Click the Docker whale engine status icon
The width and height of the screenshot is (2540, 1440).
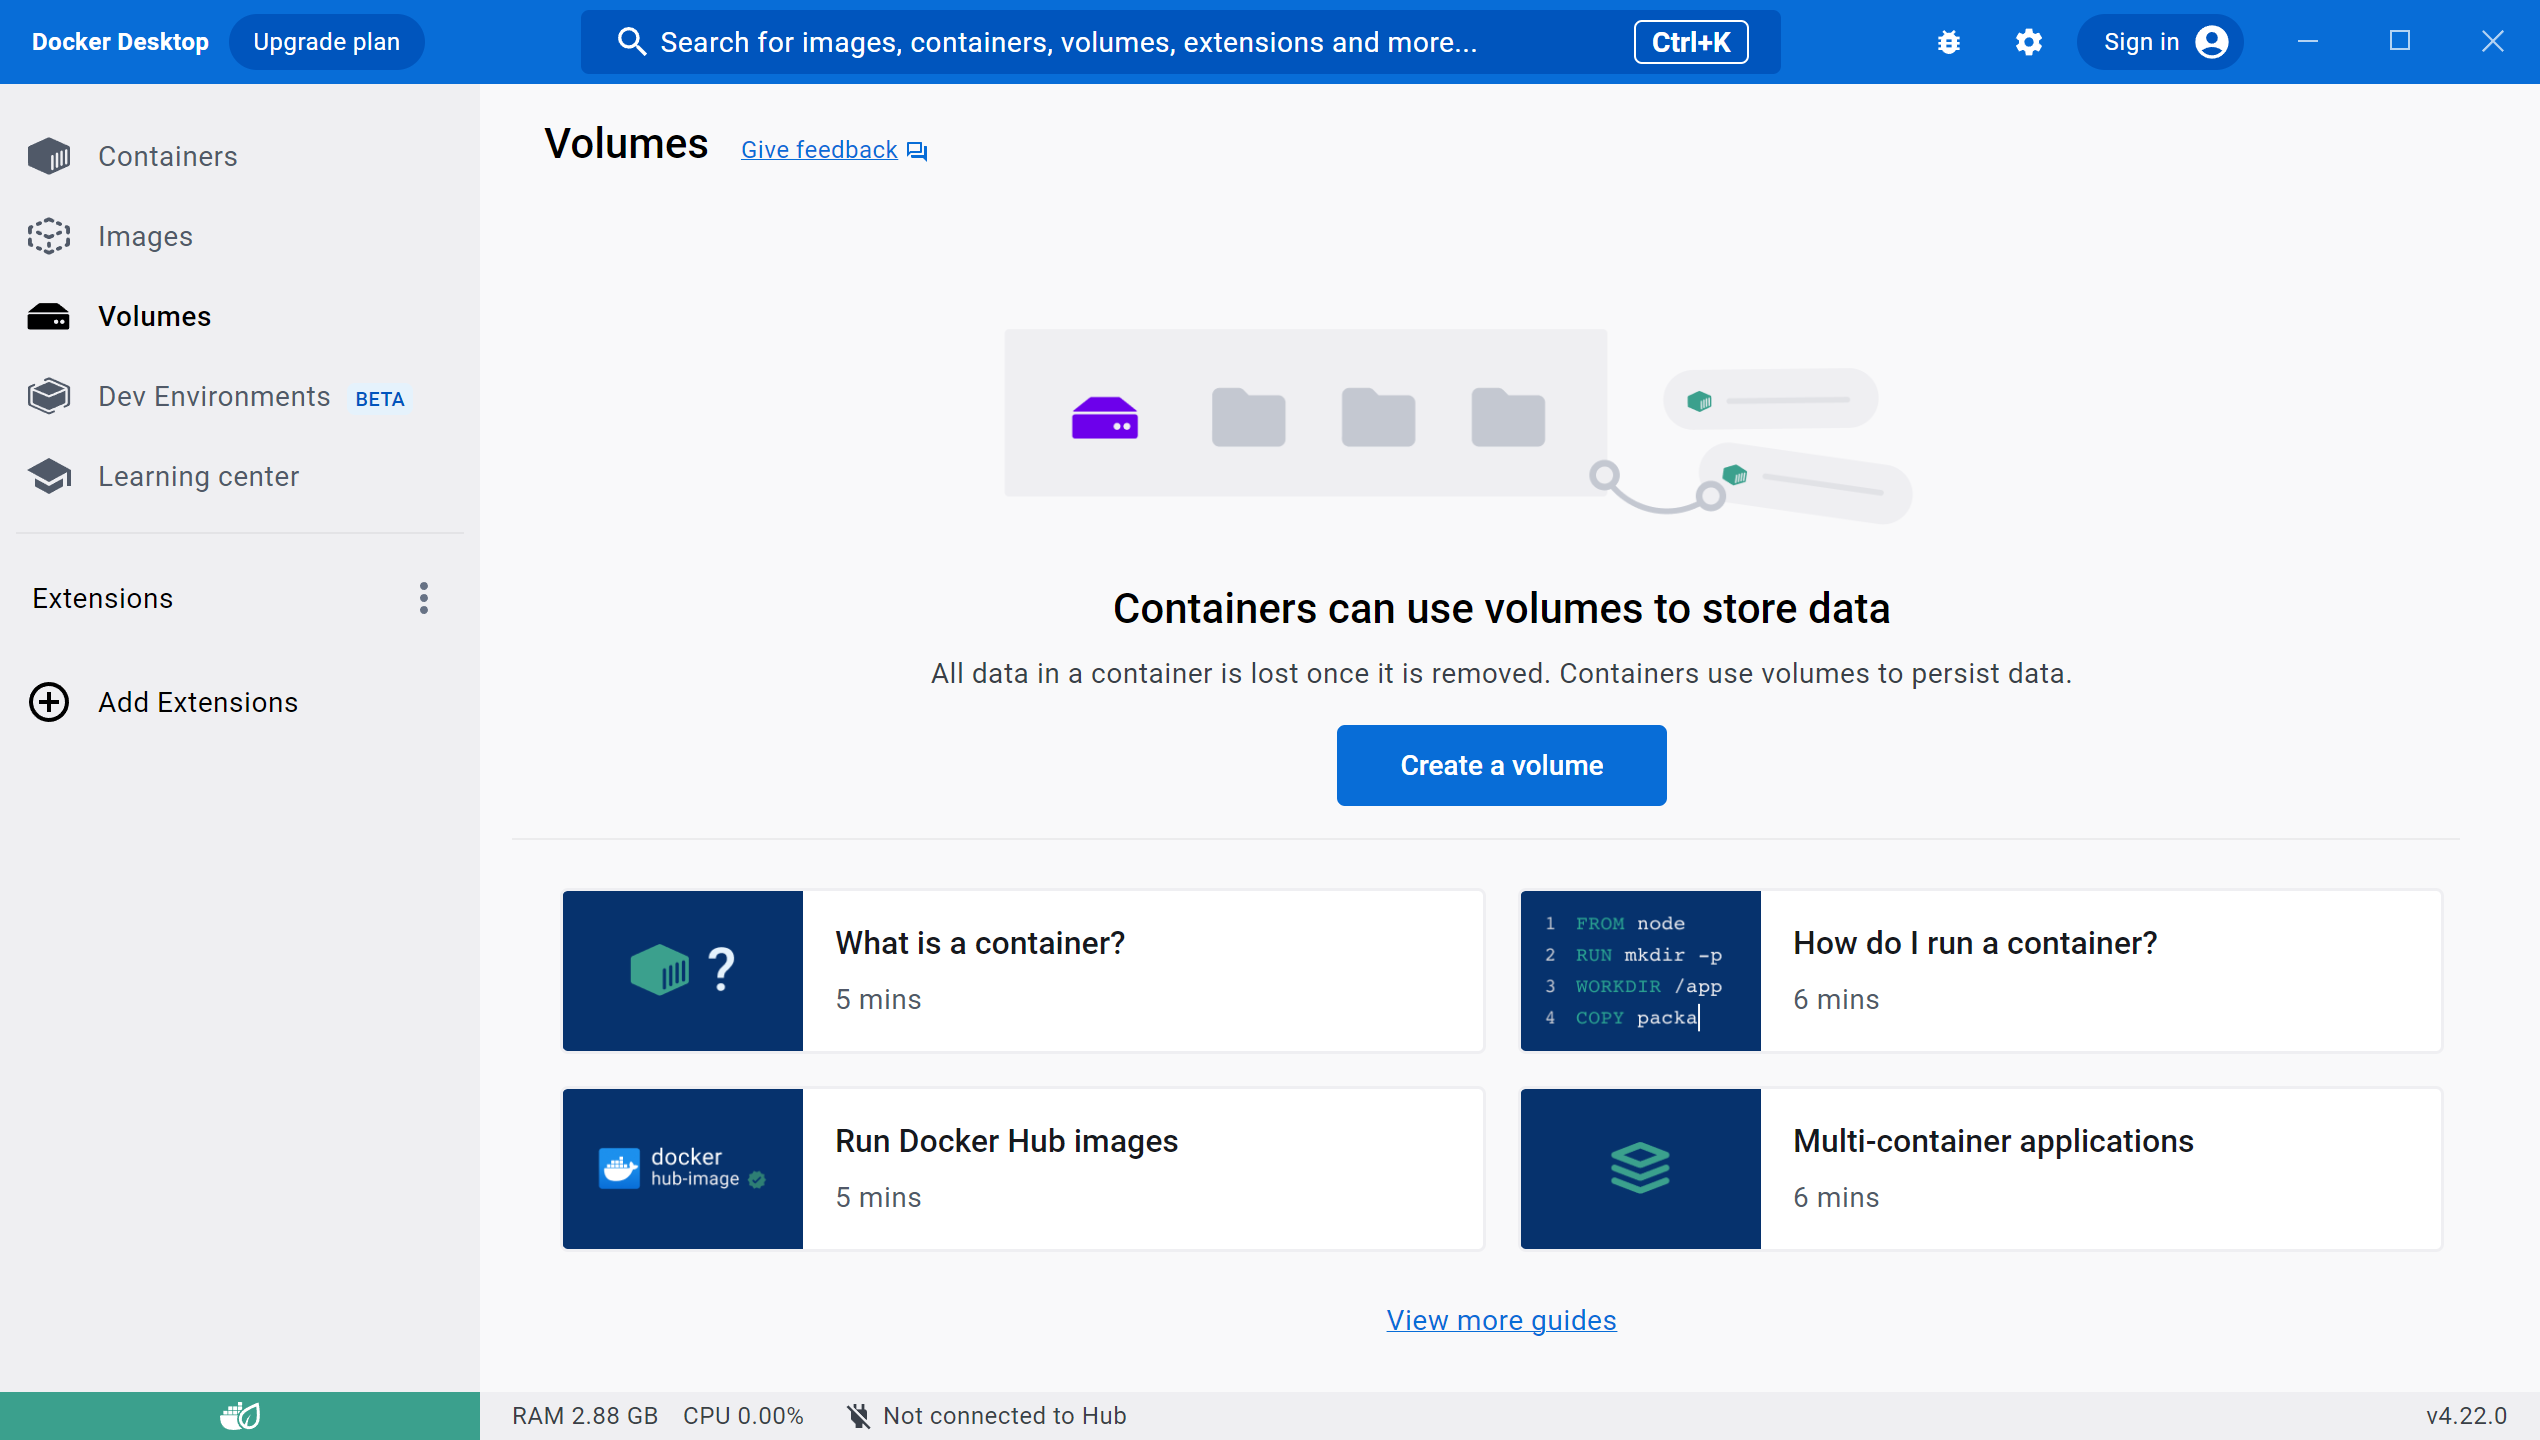pyautogui.click(x=240, y=1416)
